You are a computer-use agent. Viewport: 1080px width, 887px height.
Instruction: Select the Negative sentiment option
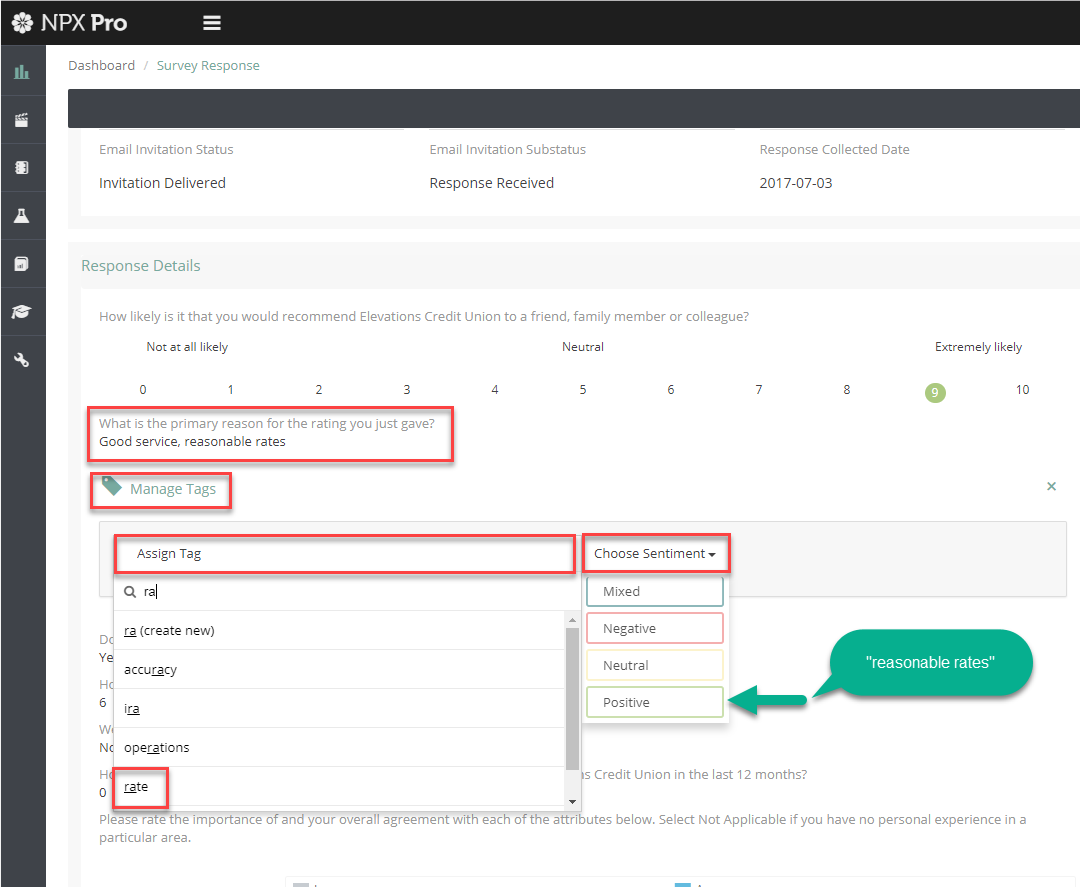tap(654, 629)
